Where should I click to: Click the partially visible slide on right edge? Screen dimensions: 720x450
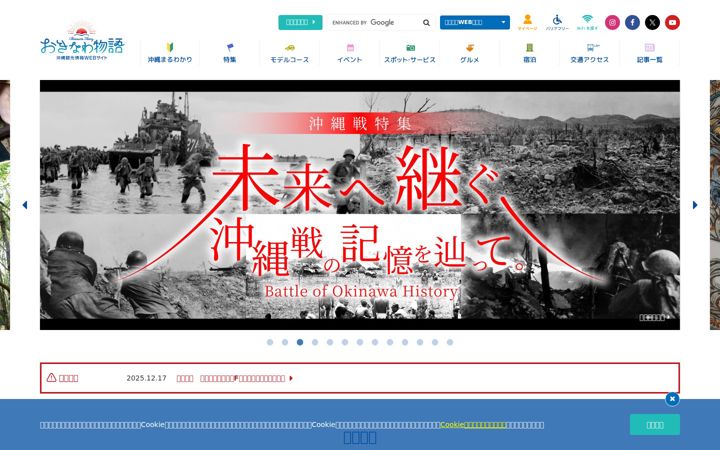[x=715, y=205]
